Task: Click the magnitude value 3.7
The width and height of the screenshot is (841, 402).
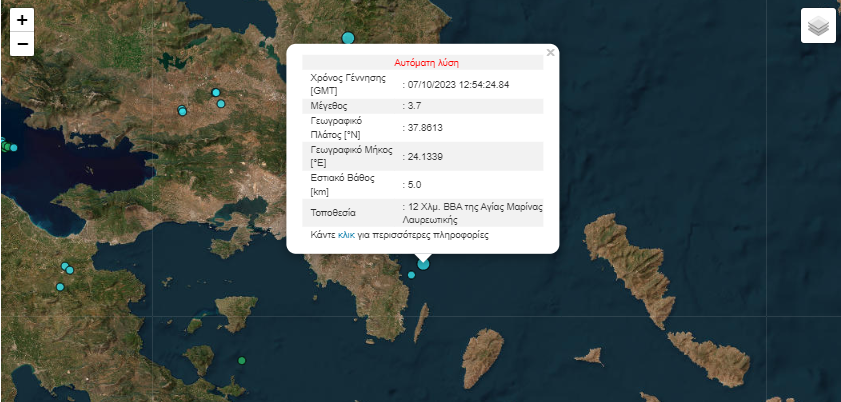Action: [417, 105]
